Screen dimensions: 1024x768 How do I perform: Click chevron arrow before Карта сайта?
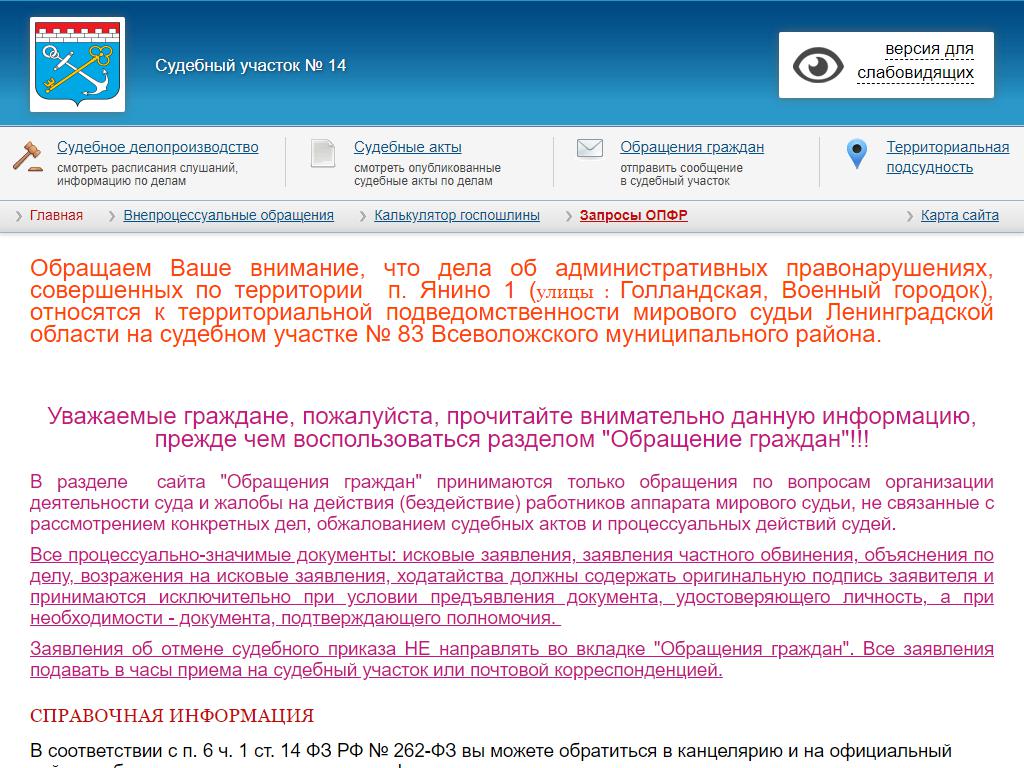[910, 216]
